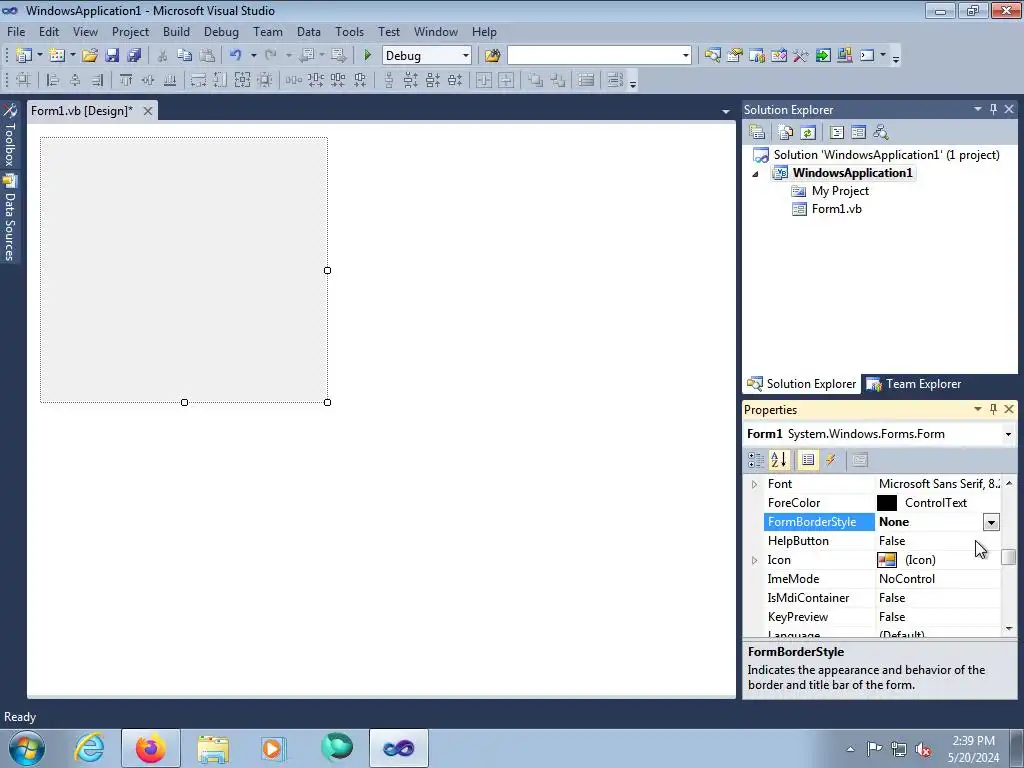1024x768 pixels.
Task: Toggle pin on Properties panel
Action: (993, 409)
